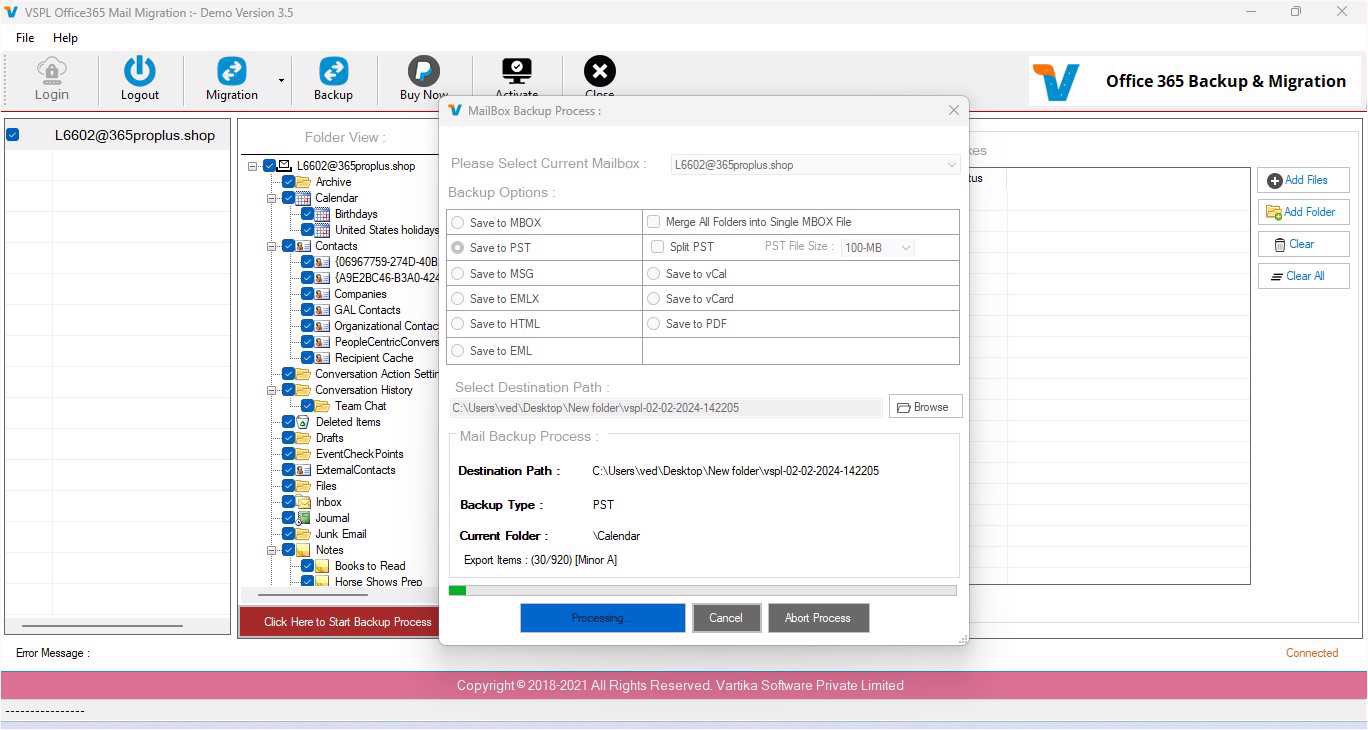Screen dimensions: 1368x730
Task: Click the Buy Now PayPal icon
Action: click(424, 70)
